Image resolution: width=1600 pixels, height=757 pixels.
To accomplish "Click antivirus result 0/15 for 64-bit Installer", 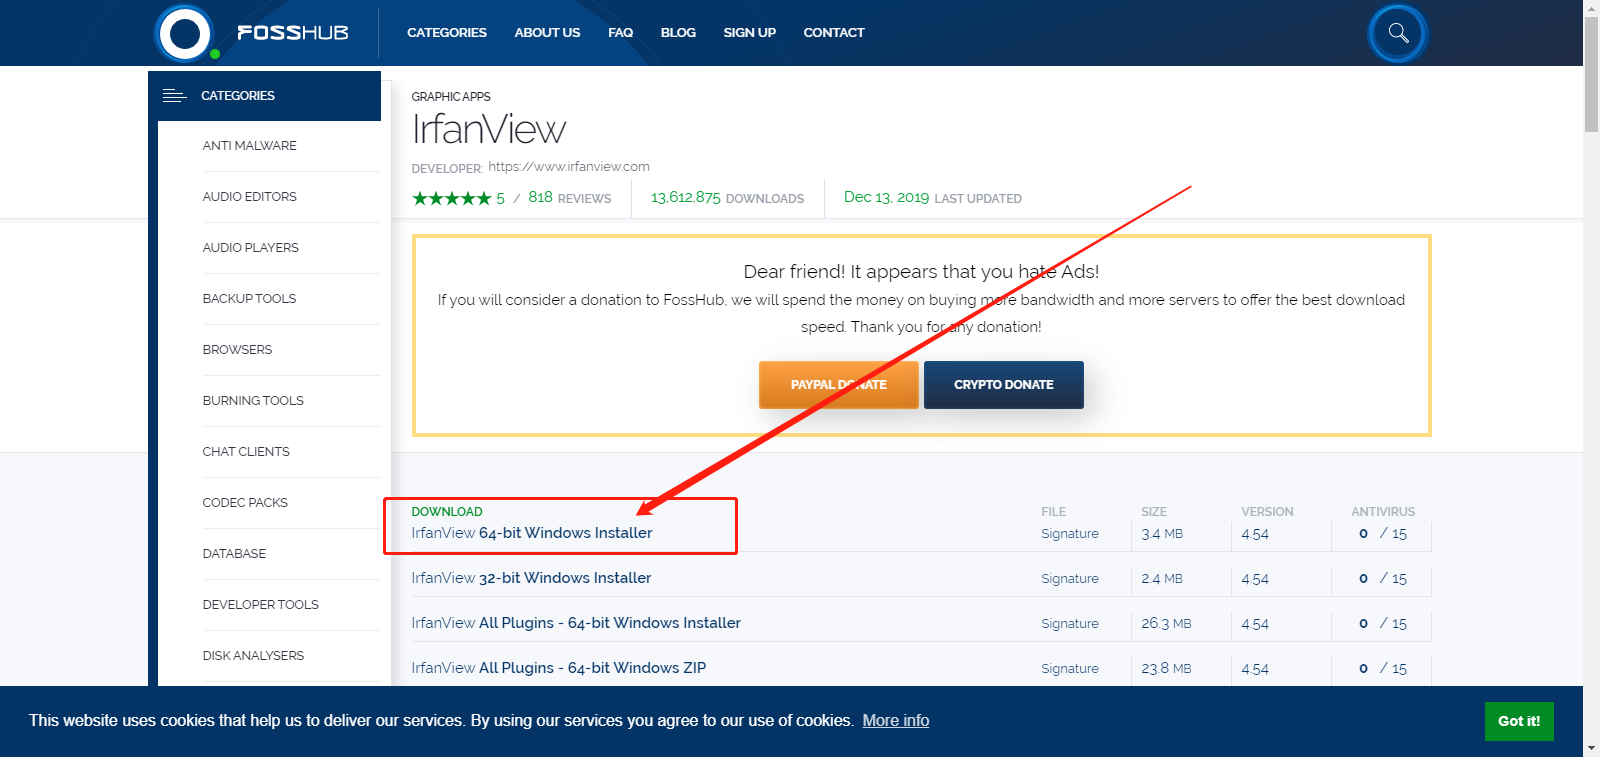I will [1383, 534].
